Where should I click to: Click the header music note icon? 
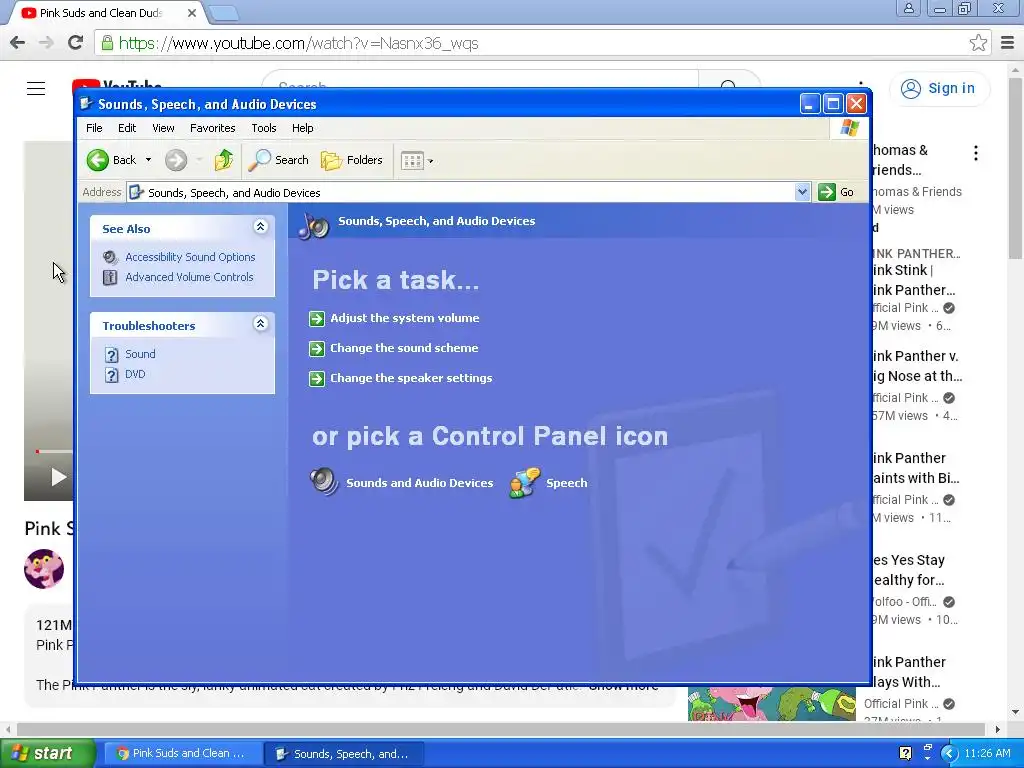[314, 226]
